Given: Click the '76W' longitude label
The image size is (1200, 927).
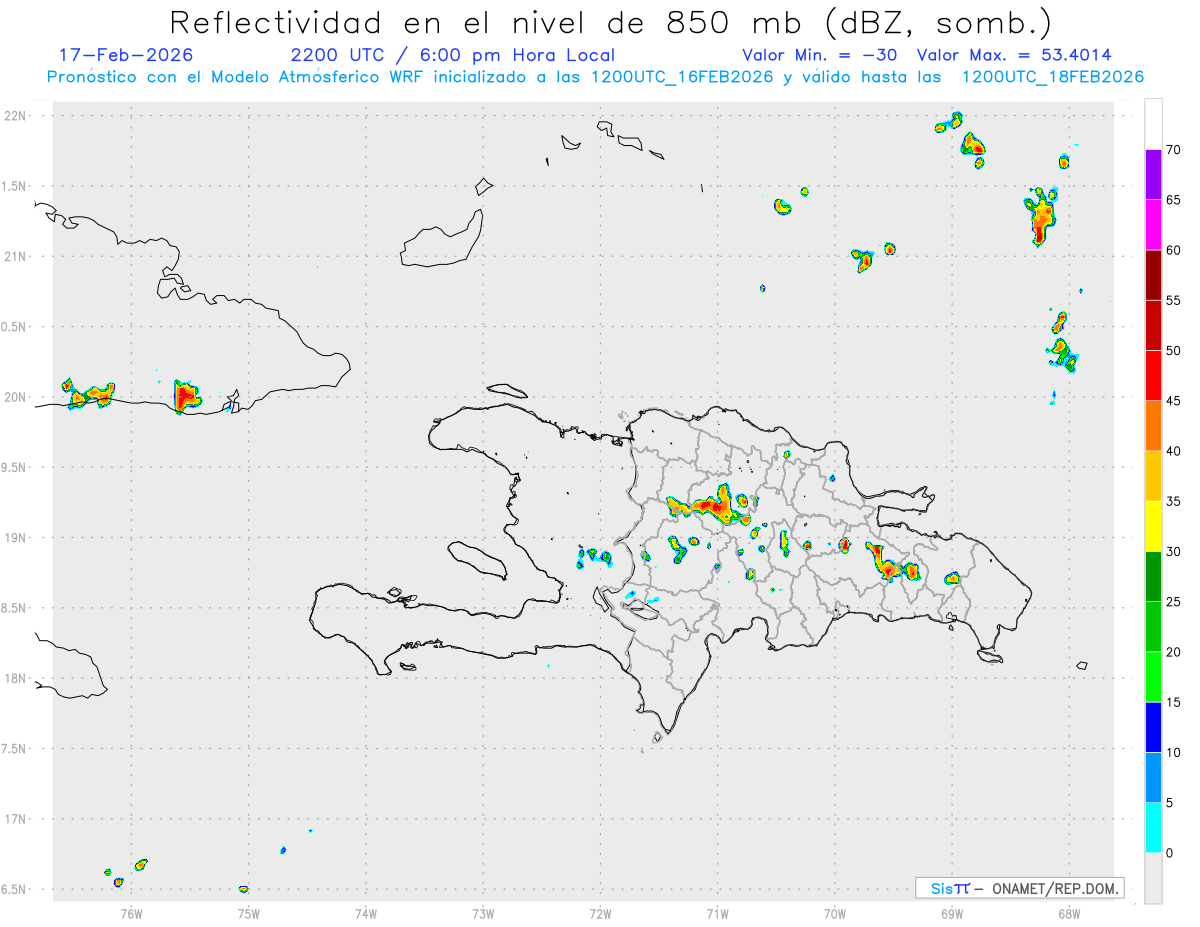Looking at the screenshot, I should (x=131, y=913).
